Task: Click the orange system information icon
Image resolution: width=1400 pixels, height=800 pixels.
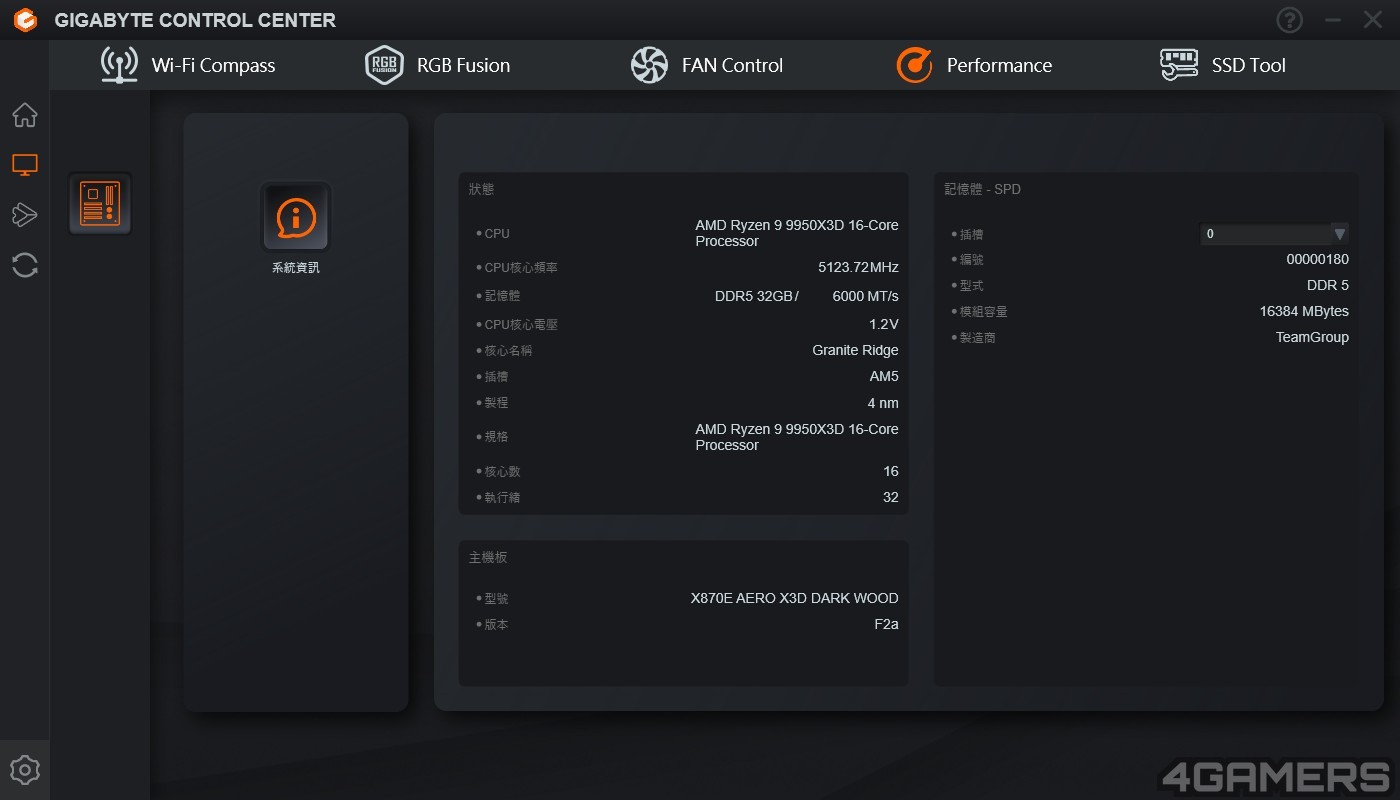Action: [296, 217]
